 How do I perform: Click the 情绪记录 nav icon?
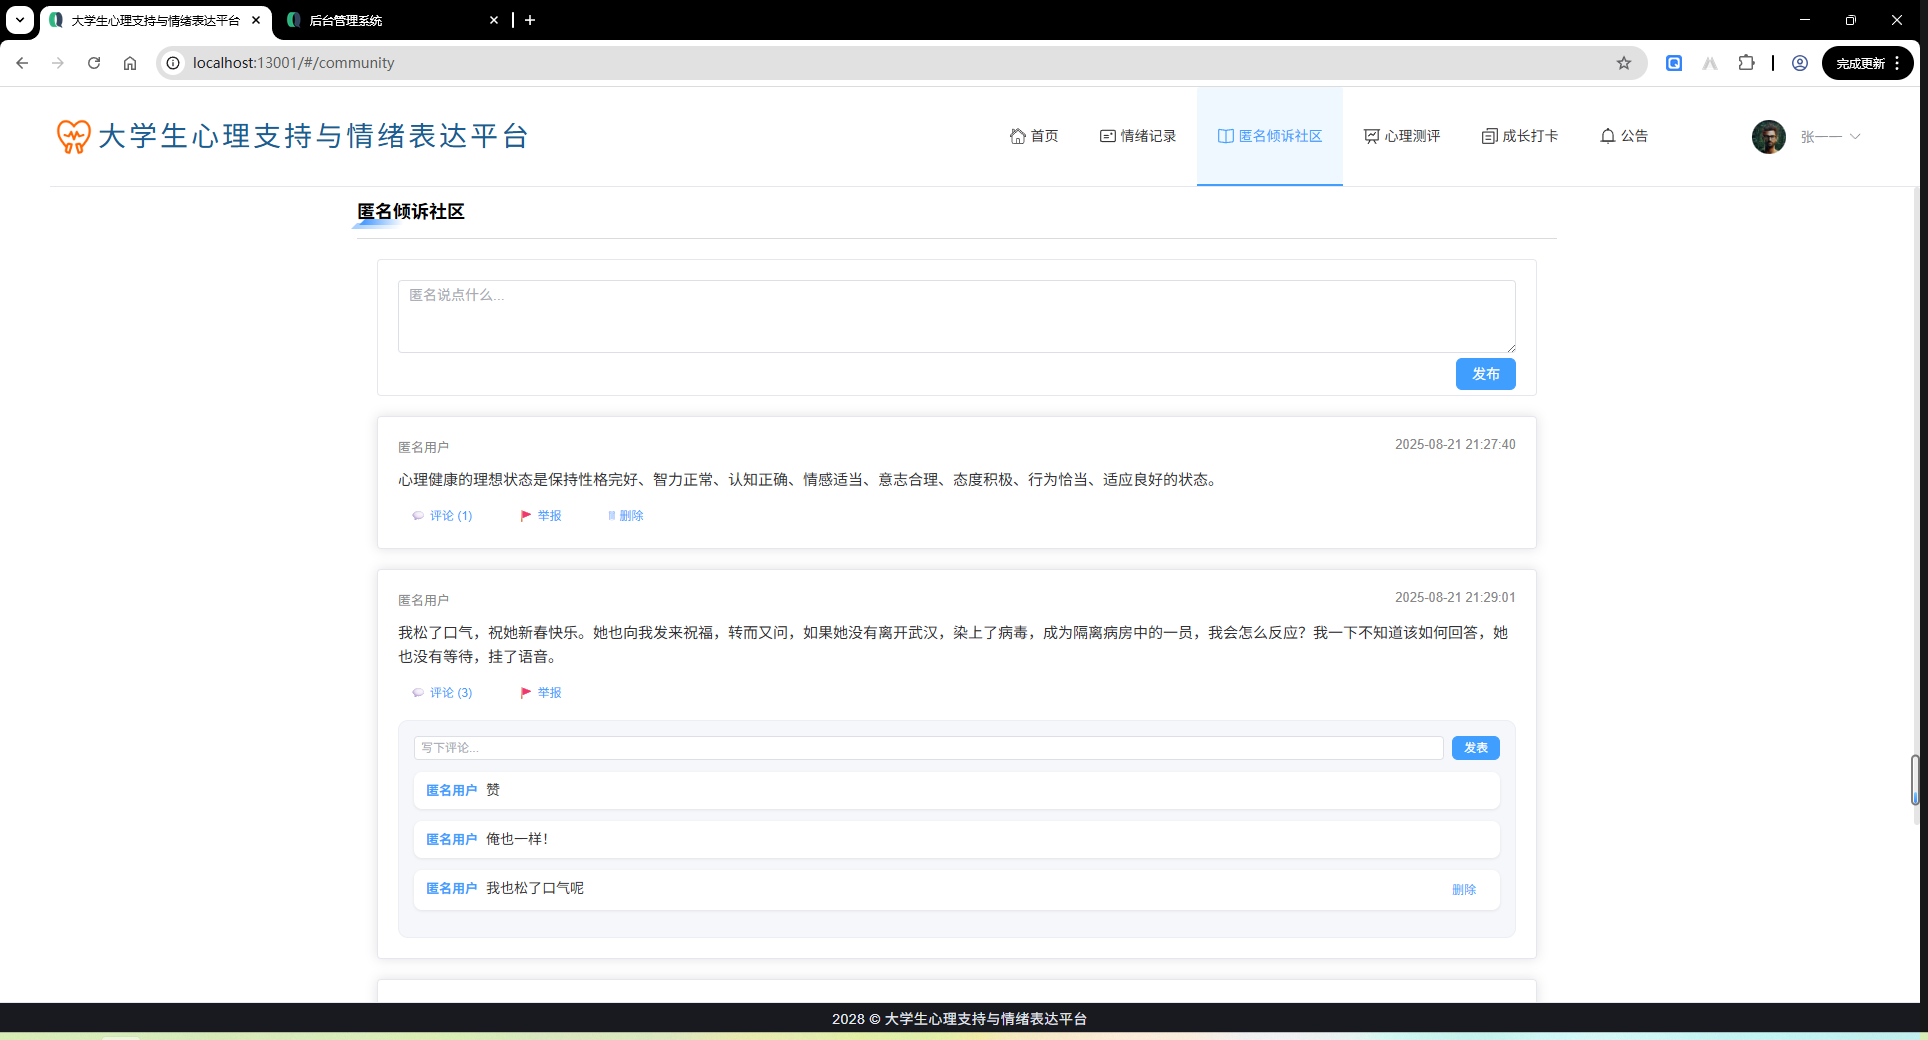1106,136
